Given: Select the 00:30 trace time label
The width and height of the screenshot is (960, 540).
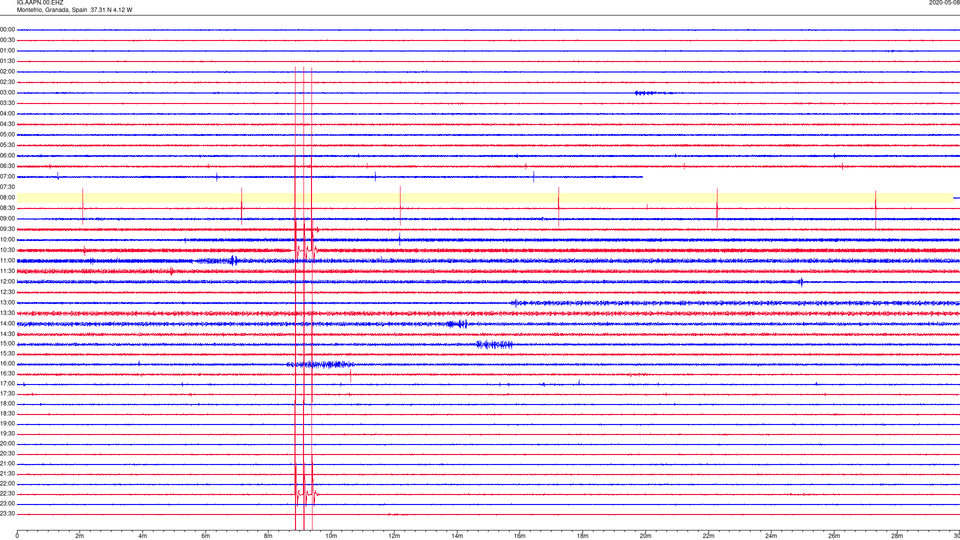Looking at the screenshot, I should (7, 40).
